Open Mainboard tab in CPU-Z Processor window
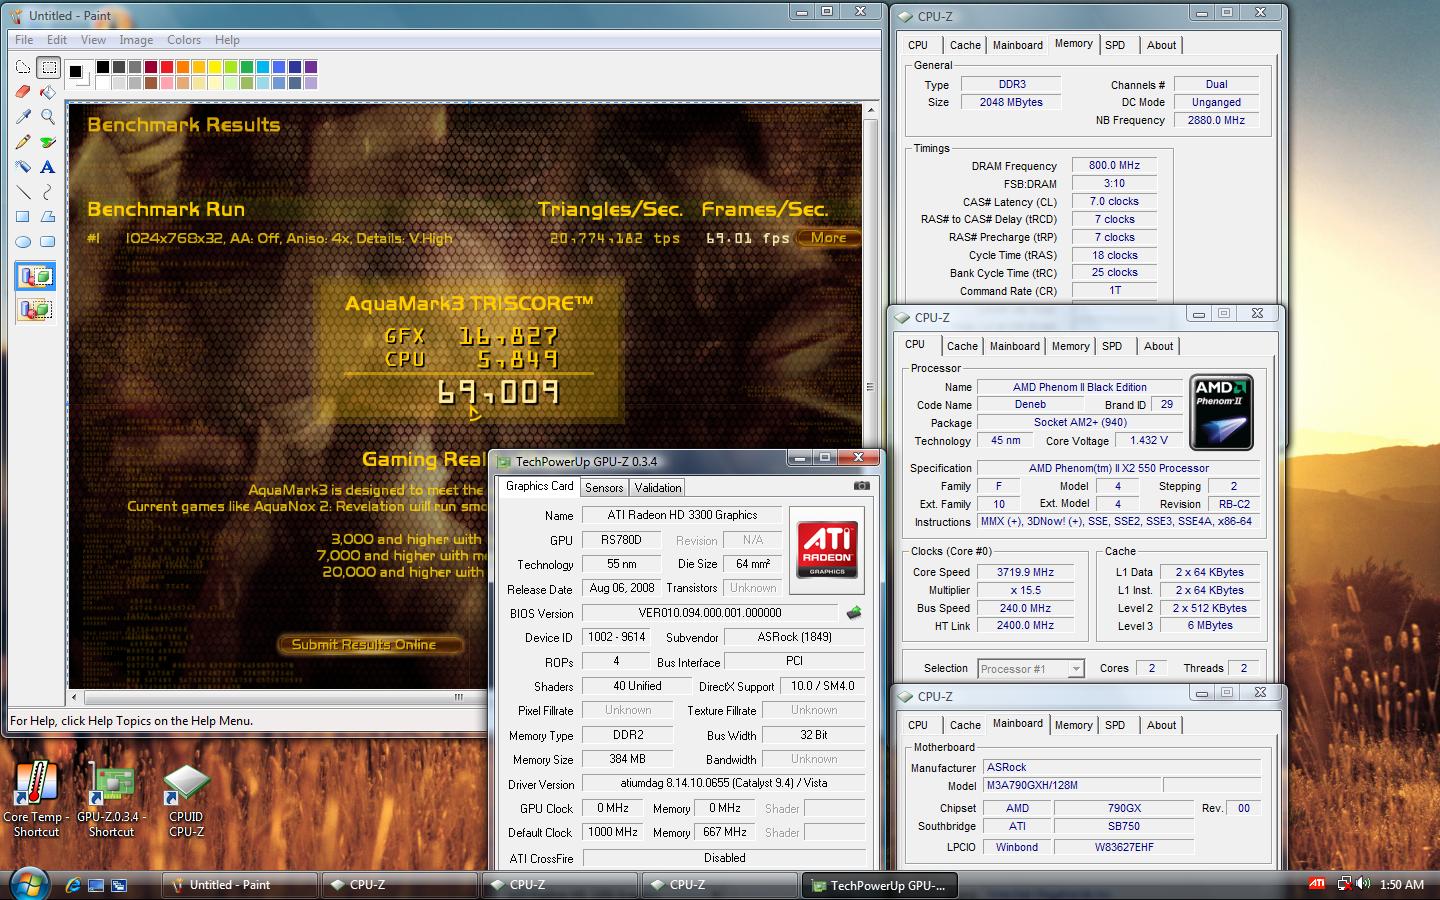 (1014, 346)
